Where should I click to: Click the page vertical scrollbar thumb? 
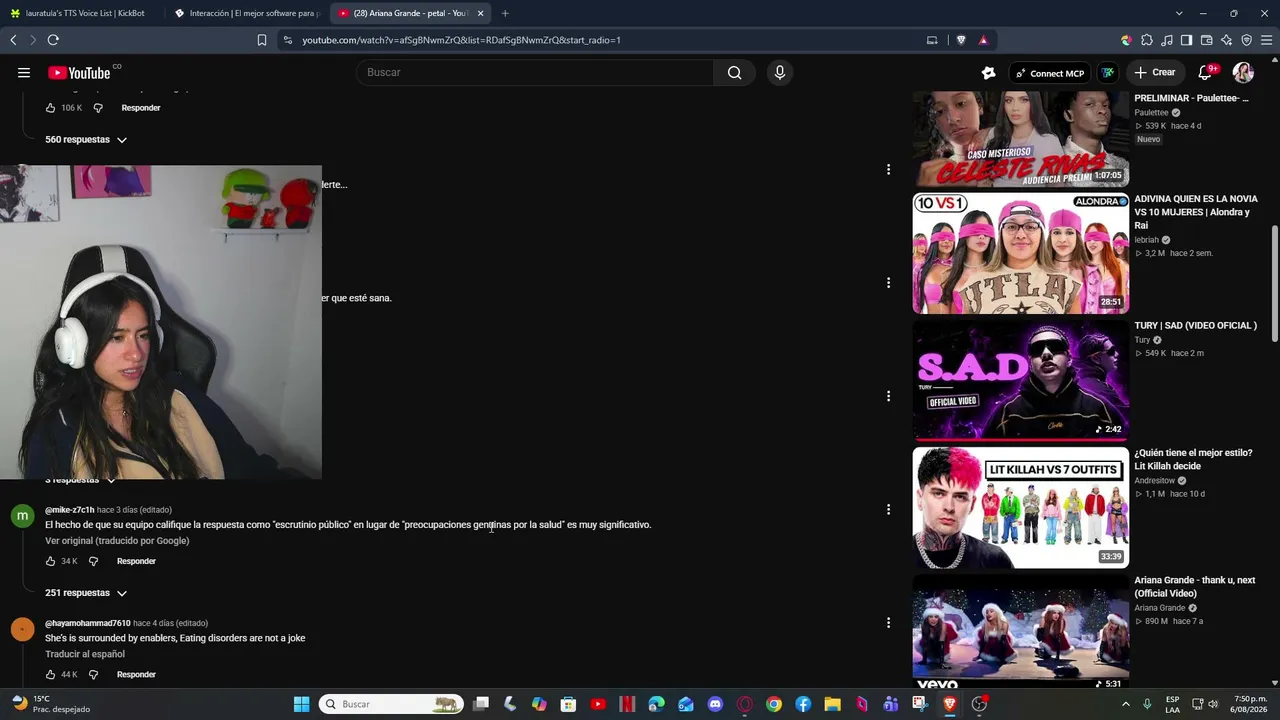click(1274, 285)
